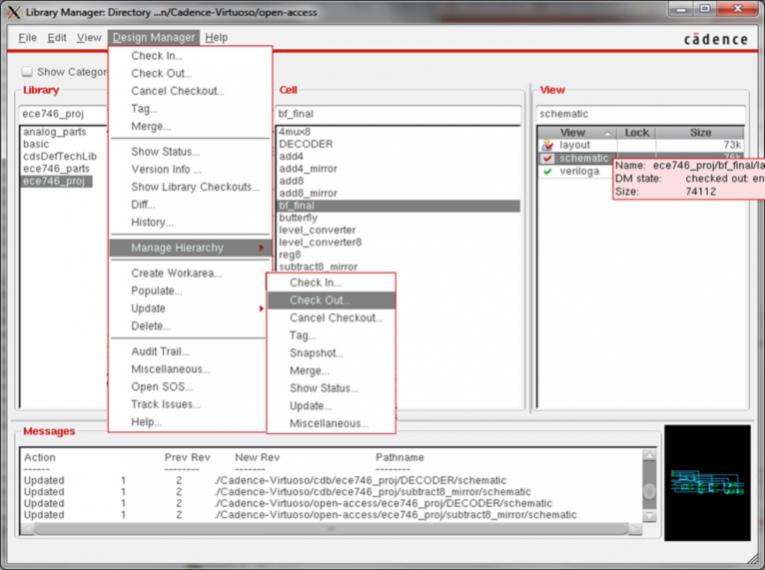Choose Miscellaneous in hierarchy submenu
Viewport: 765px width, 570px height.
click(329, 424)
